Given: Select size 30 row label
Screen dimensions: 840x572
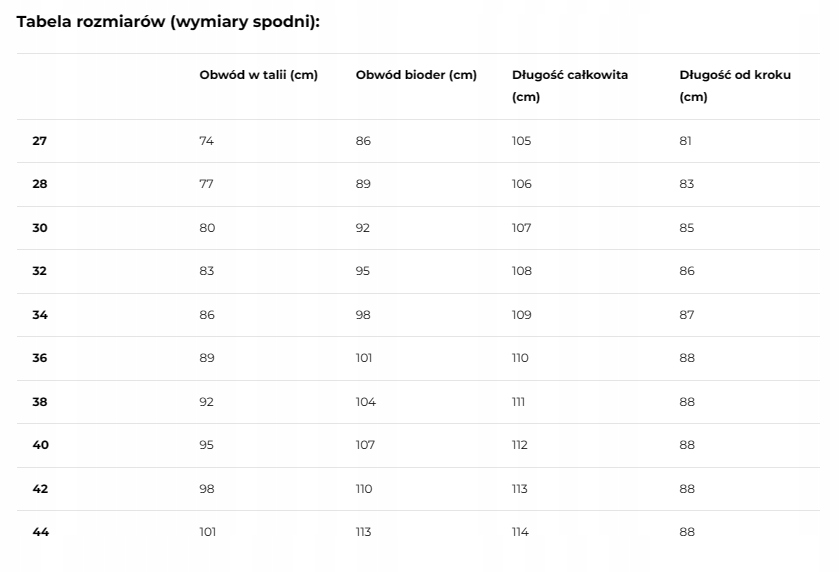Looking at the screenshot, I should pyautogui.click(x=40, y=228).
